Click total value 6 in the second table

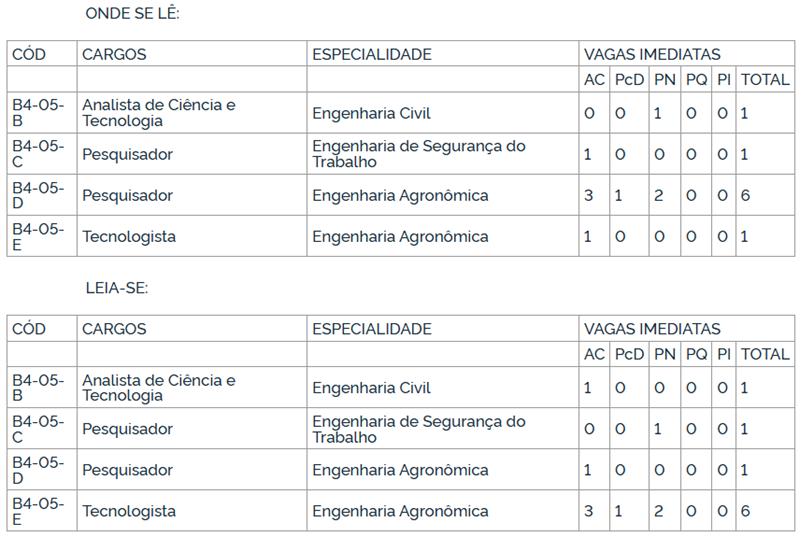pyautogui.click(x=745, y=511)
